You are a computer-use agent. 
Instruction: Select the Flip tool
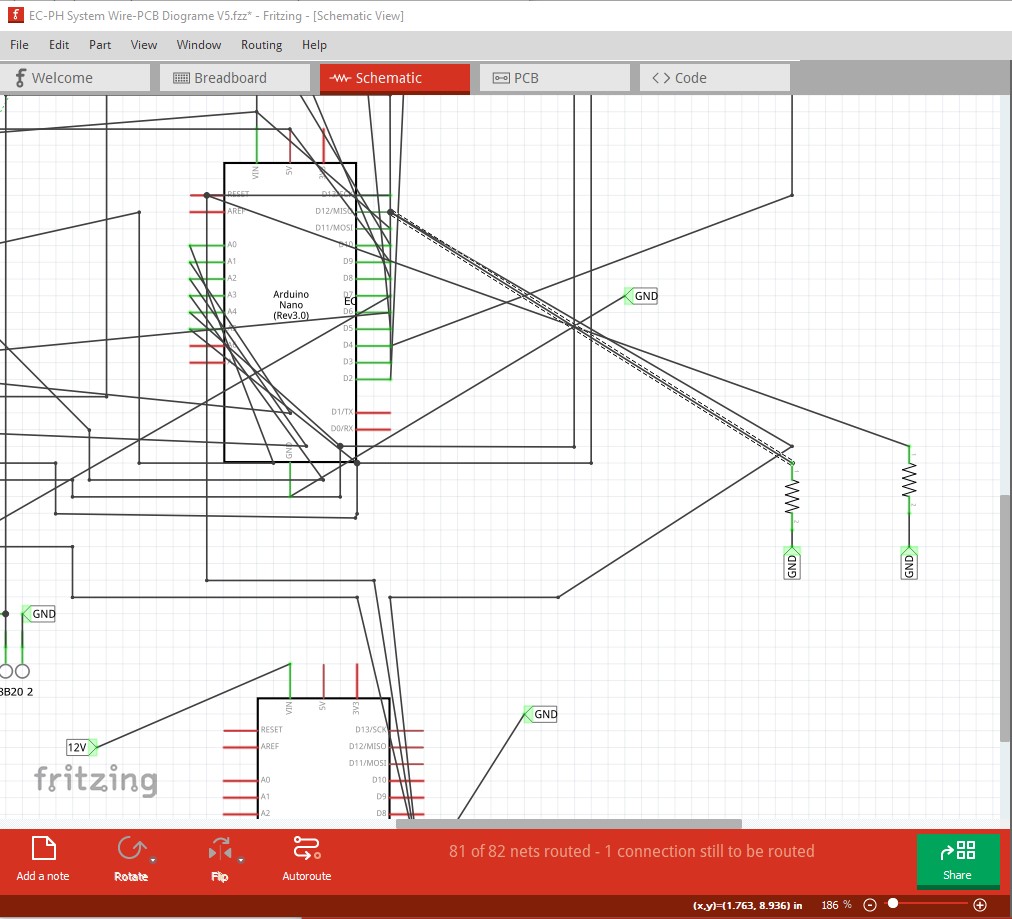coord(218,852)
